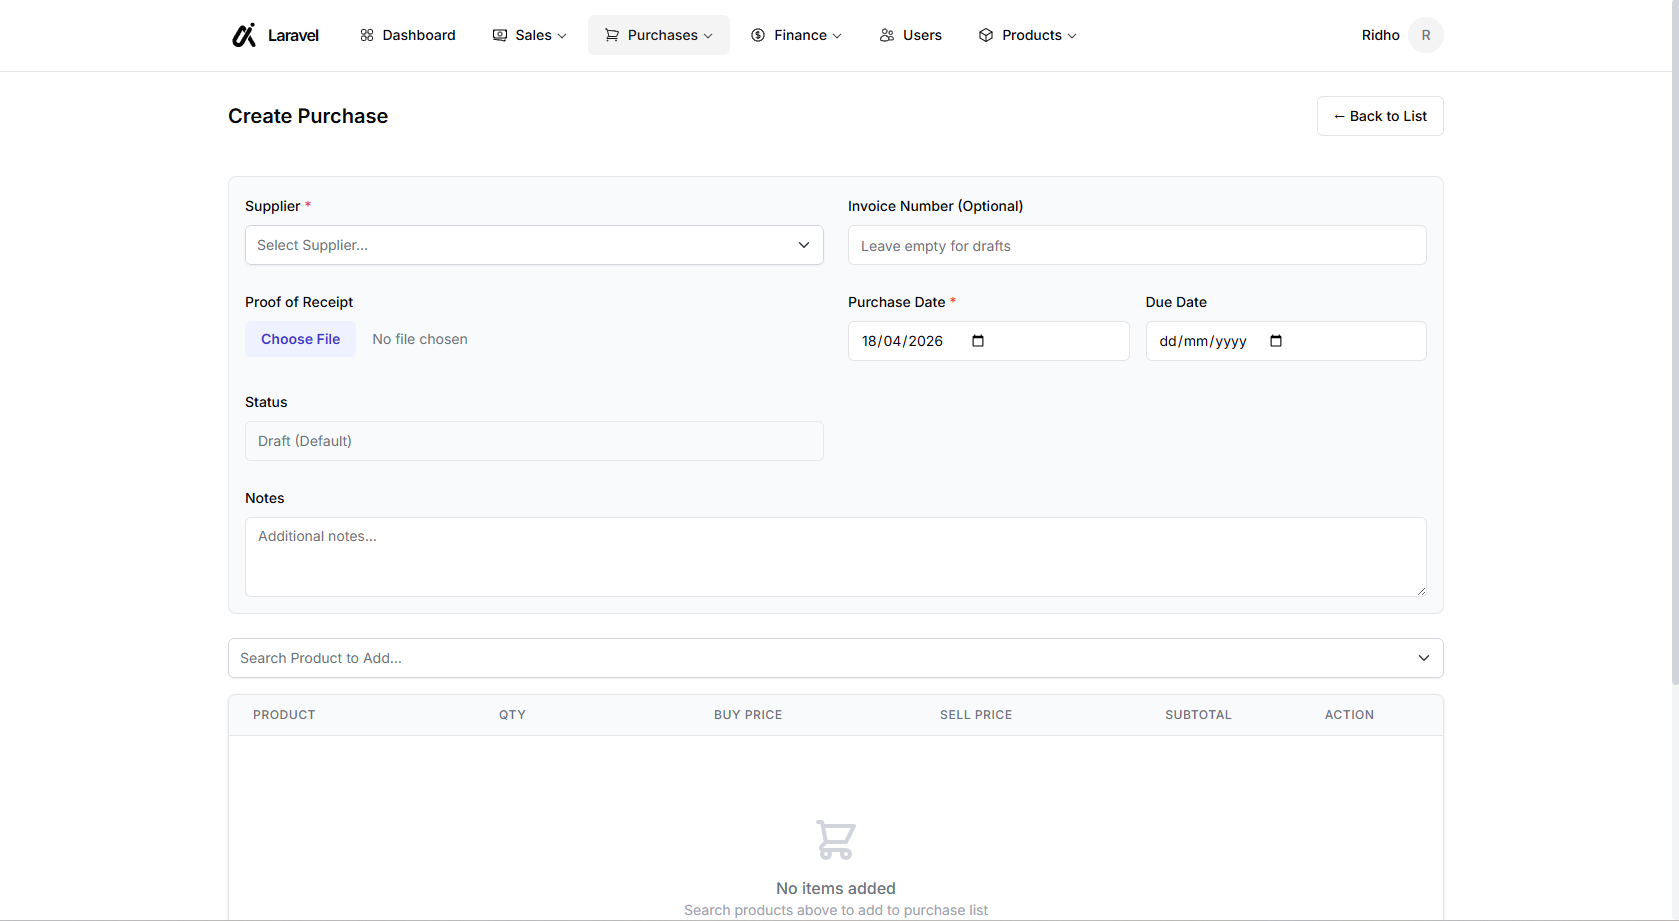Focus the Purchase Date field
This screenshot has height=921, width=1679.
pyautogui.click(x=988, y=341)
